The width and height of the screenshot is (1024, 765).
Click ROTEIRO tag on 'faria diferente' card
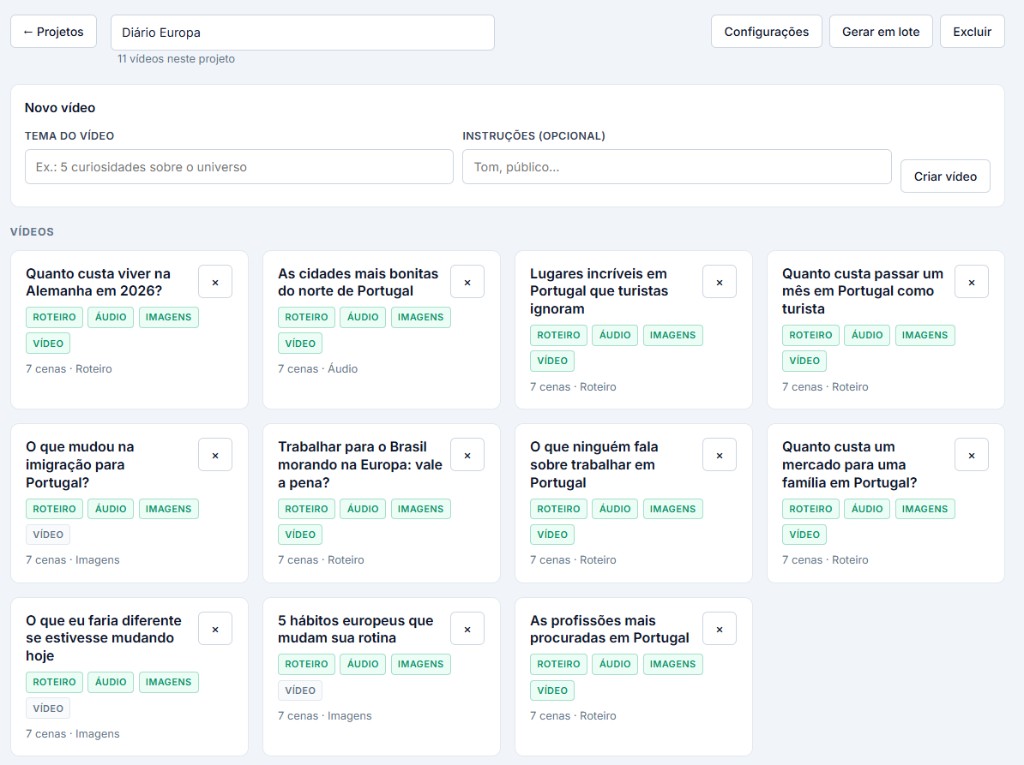click(x=54, y=681)
